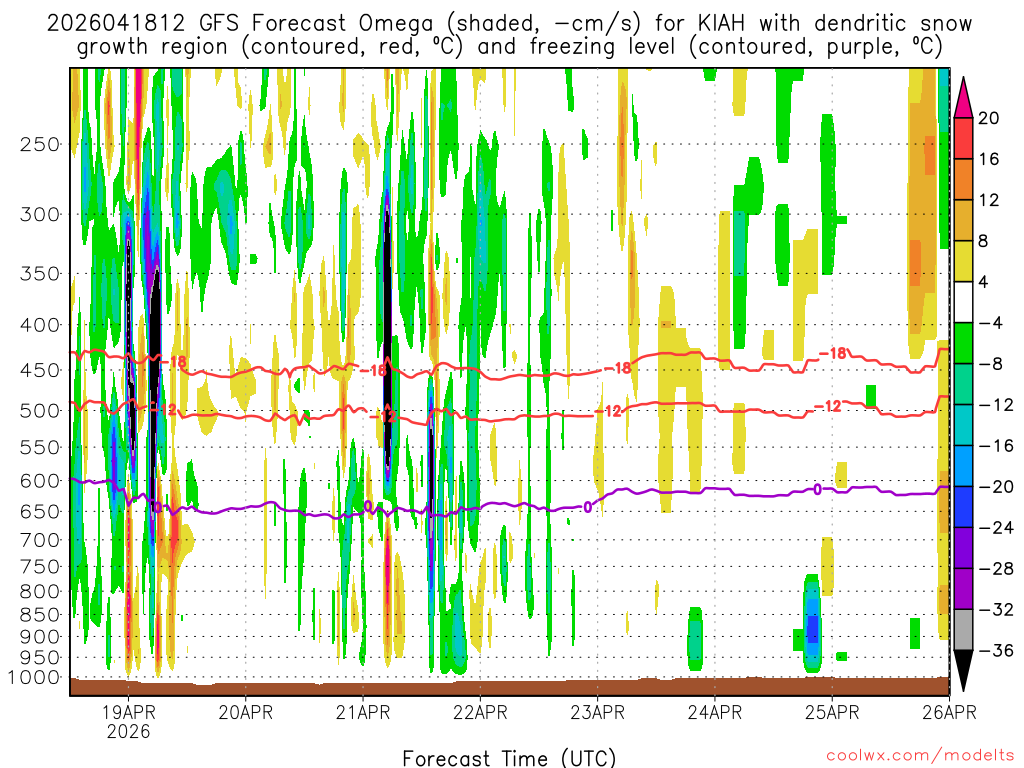The height and width of the screenshot is (768, 1024).
Task: Click the 750 pressure level label
Action: pos(40,567)
